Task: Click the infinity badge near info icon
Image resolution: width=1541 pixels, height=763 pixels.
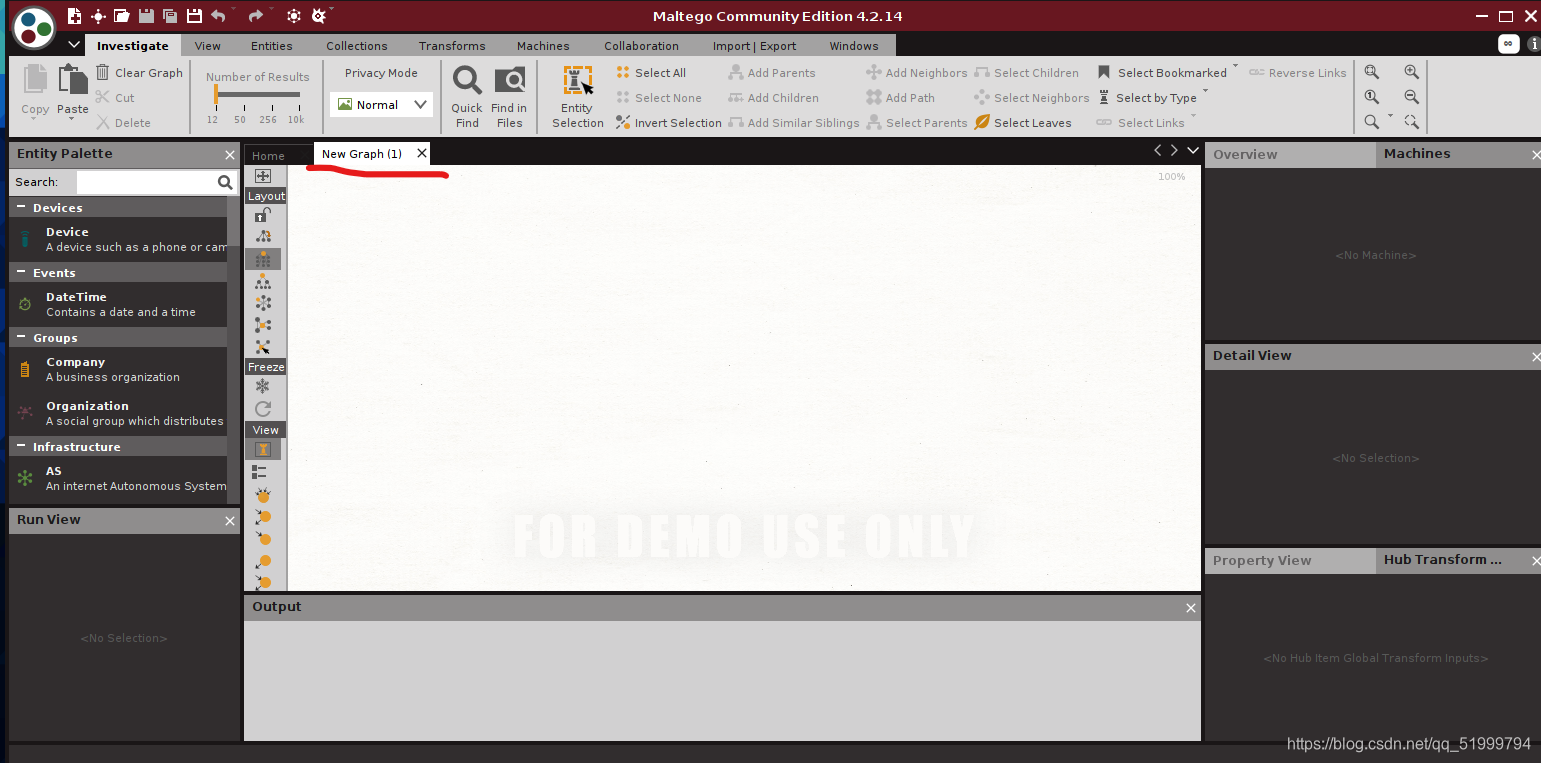Action: pyautogui.click(x=1508, y=44)
